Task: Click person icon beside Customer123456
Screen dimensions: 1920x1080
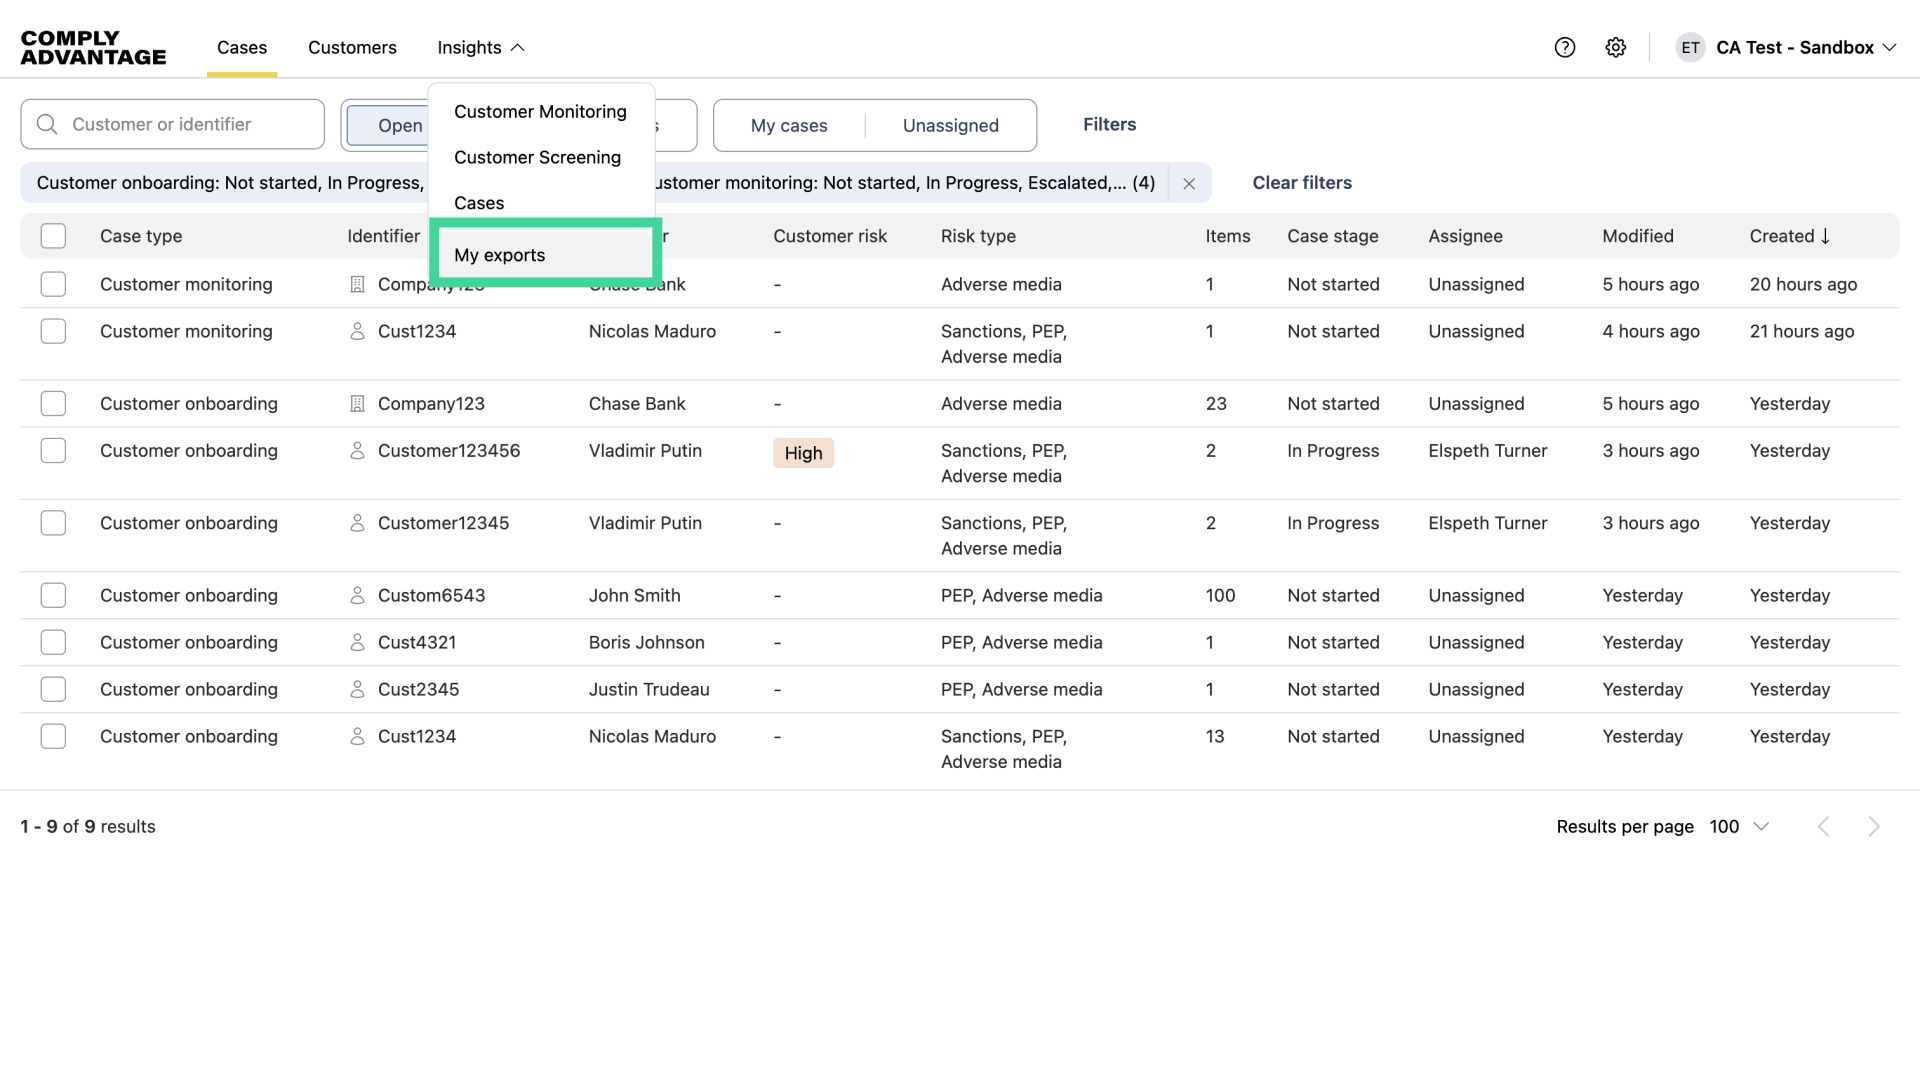Action: click(357, 451)
